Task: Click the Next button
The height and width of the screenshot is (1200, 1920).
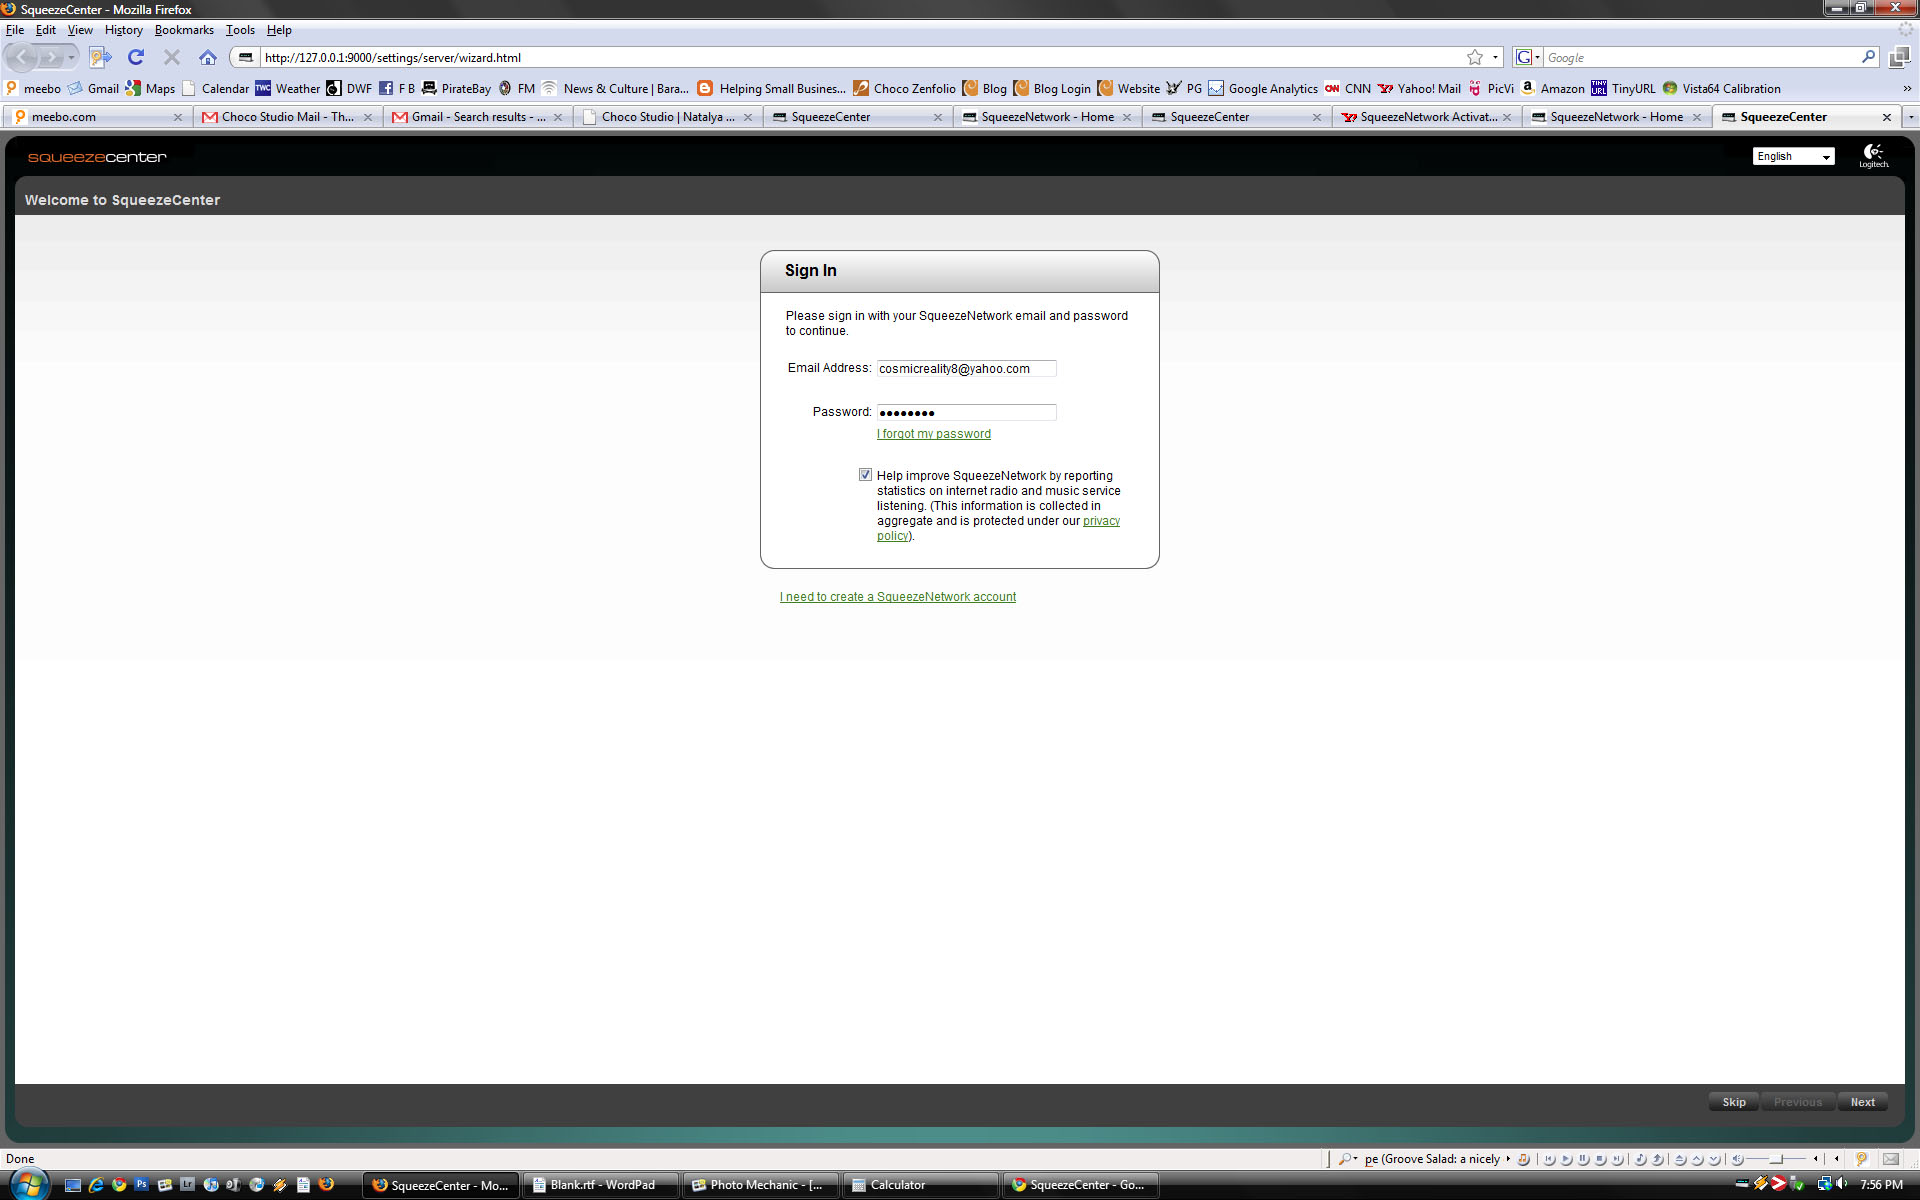Action: pyautogui.click(x=1862, y=1102)
